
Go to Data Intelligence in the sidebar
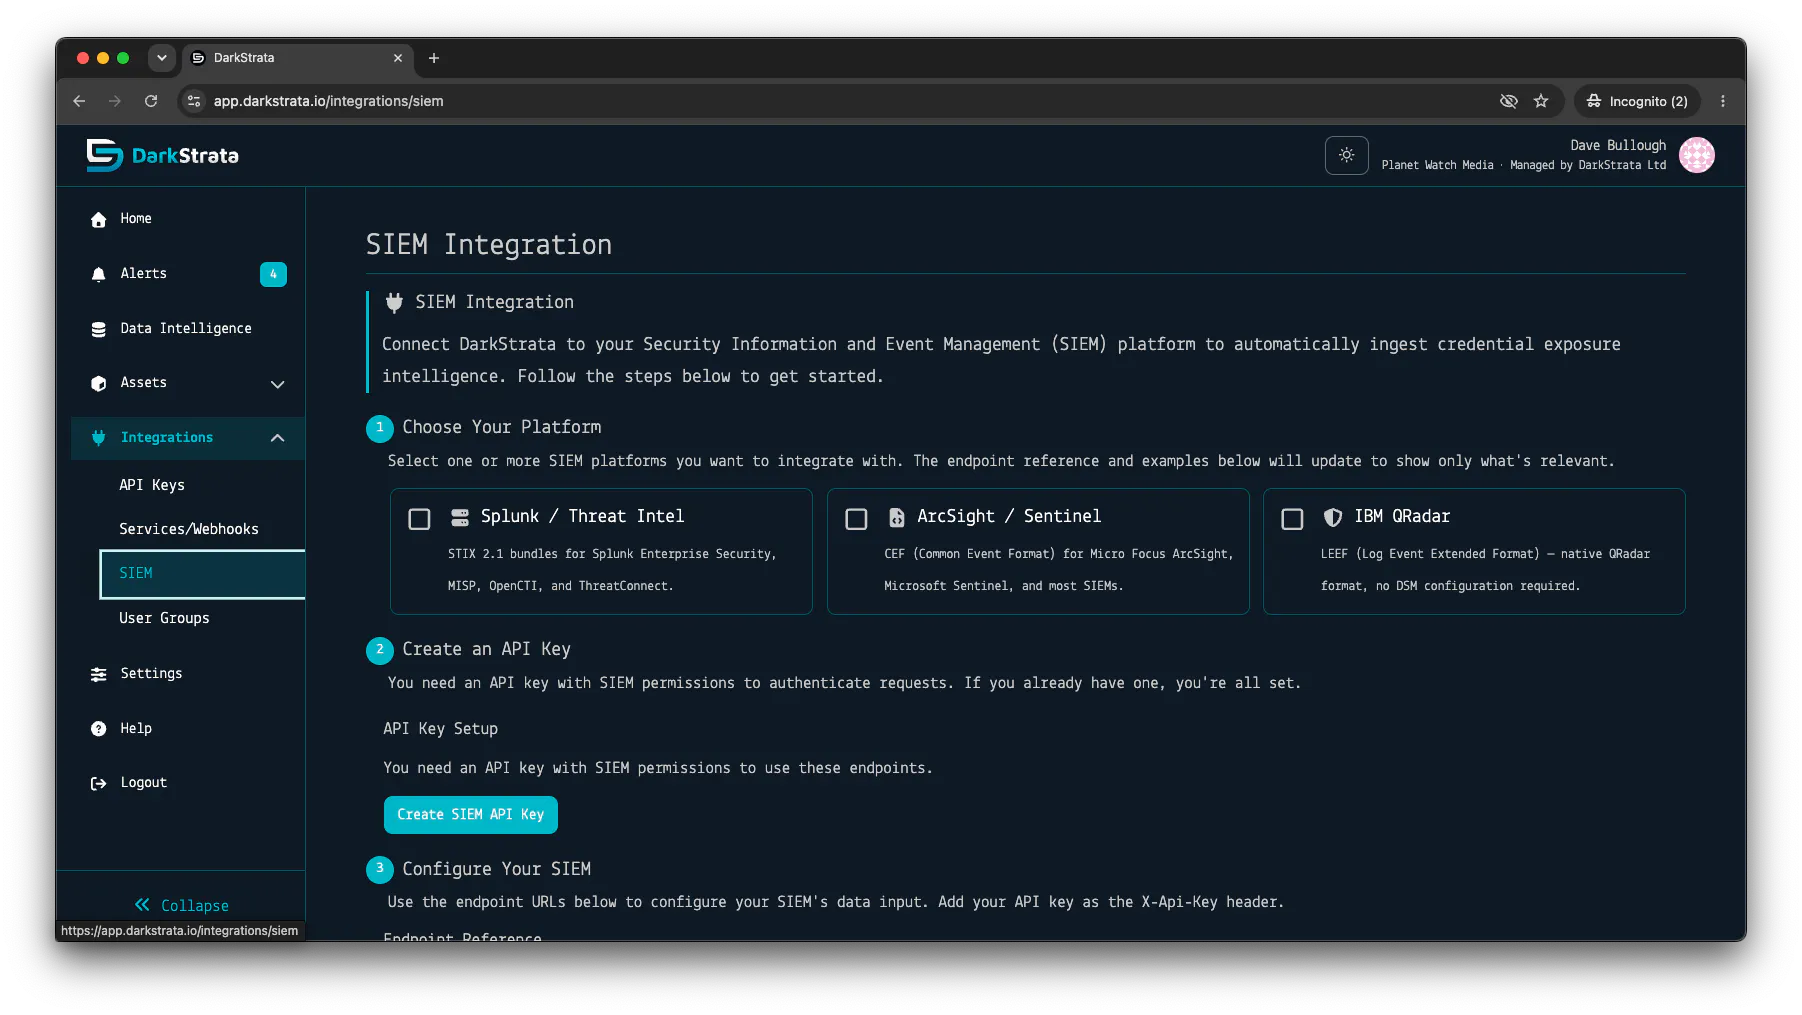pos(188,329)
